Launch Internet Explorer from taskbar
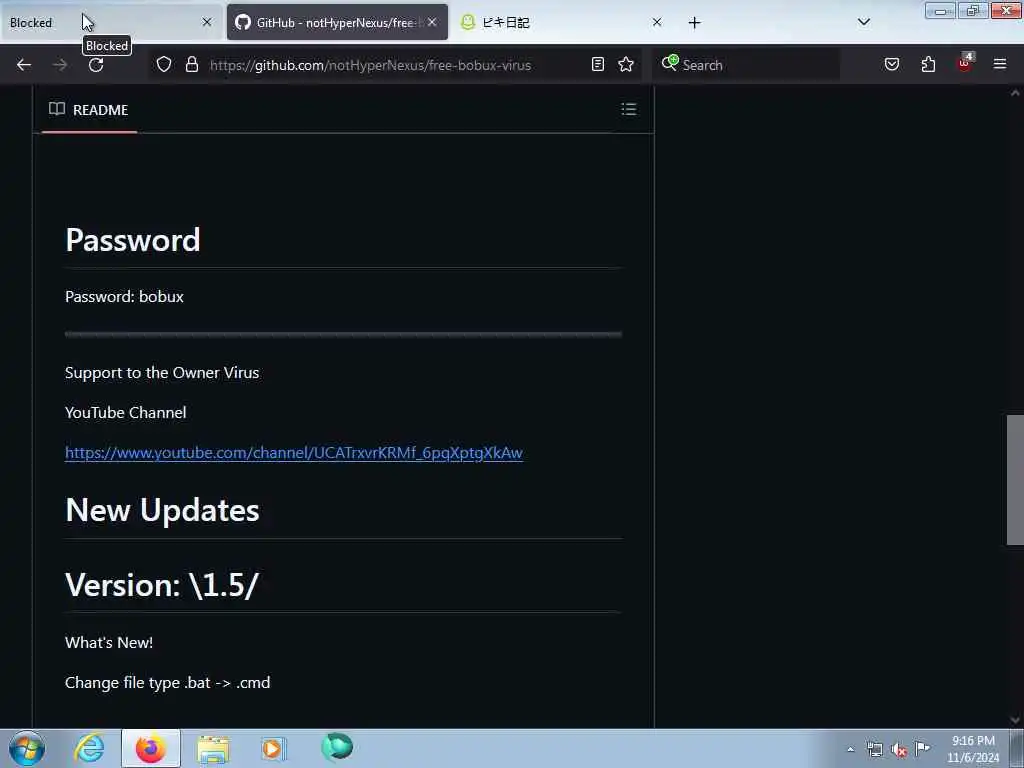The height and width of the screenshot is (768, 1024). click(x=89, y=748)
